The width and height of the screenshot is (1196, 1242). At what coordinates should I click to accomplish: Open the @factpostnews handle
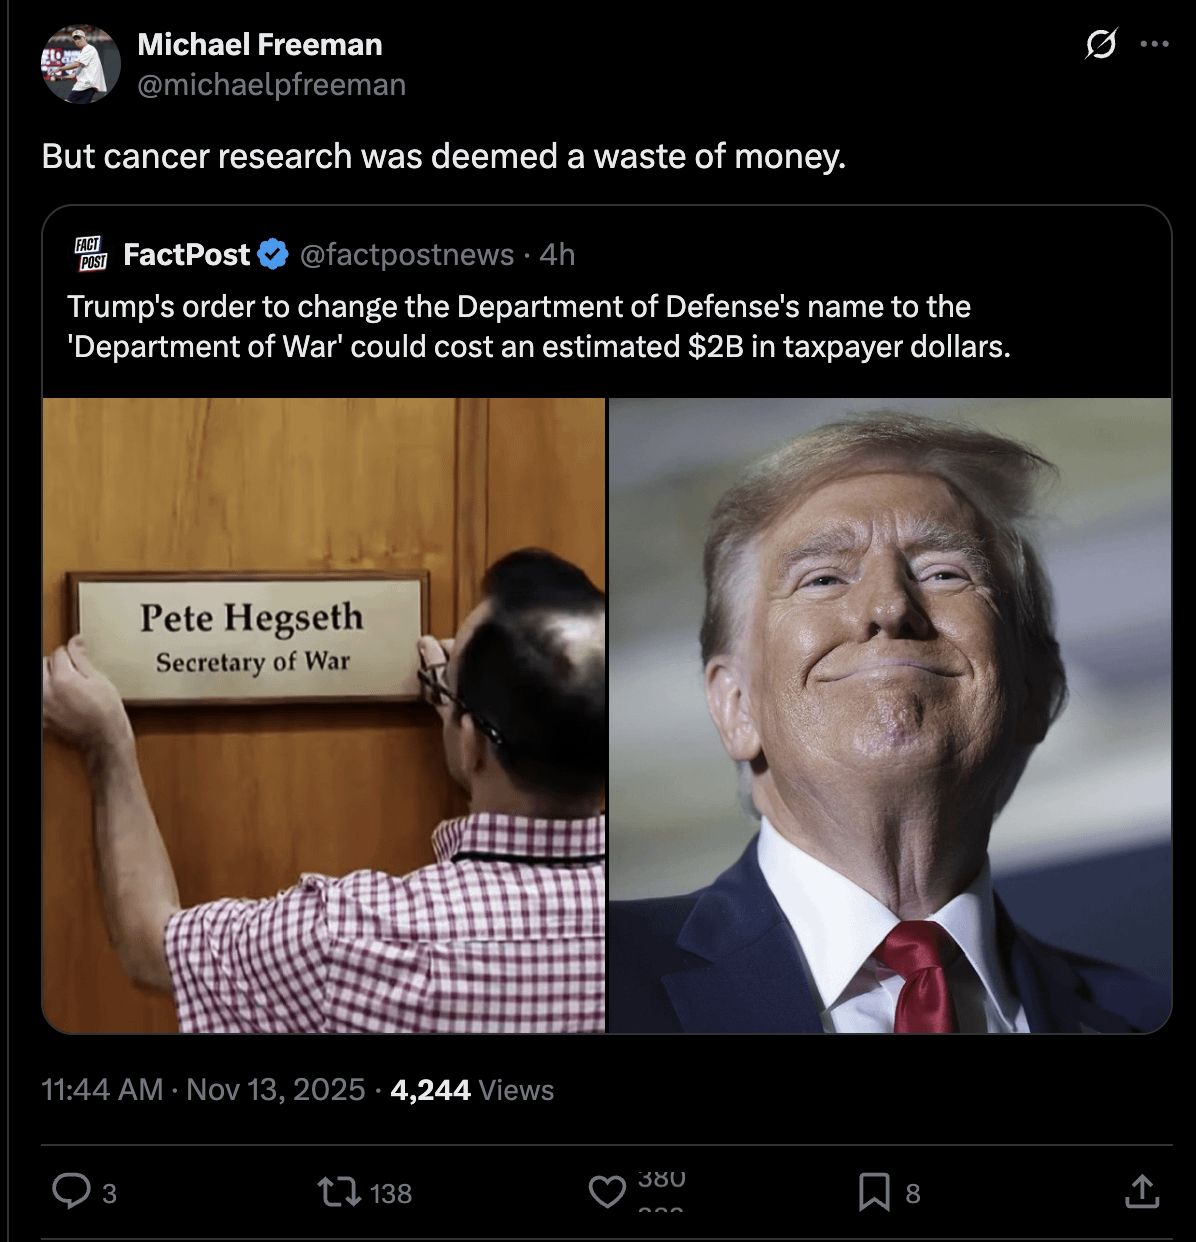tap(407, 255)
